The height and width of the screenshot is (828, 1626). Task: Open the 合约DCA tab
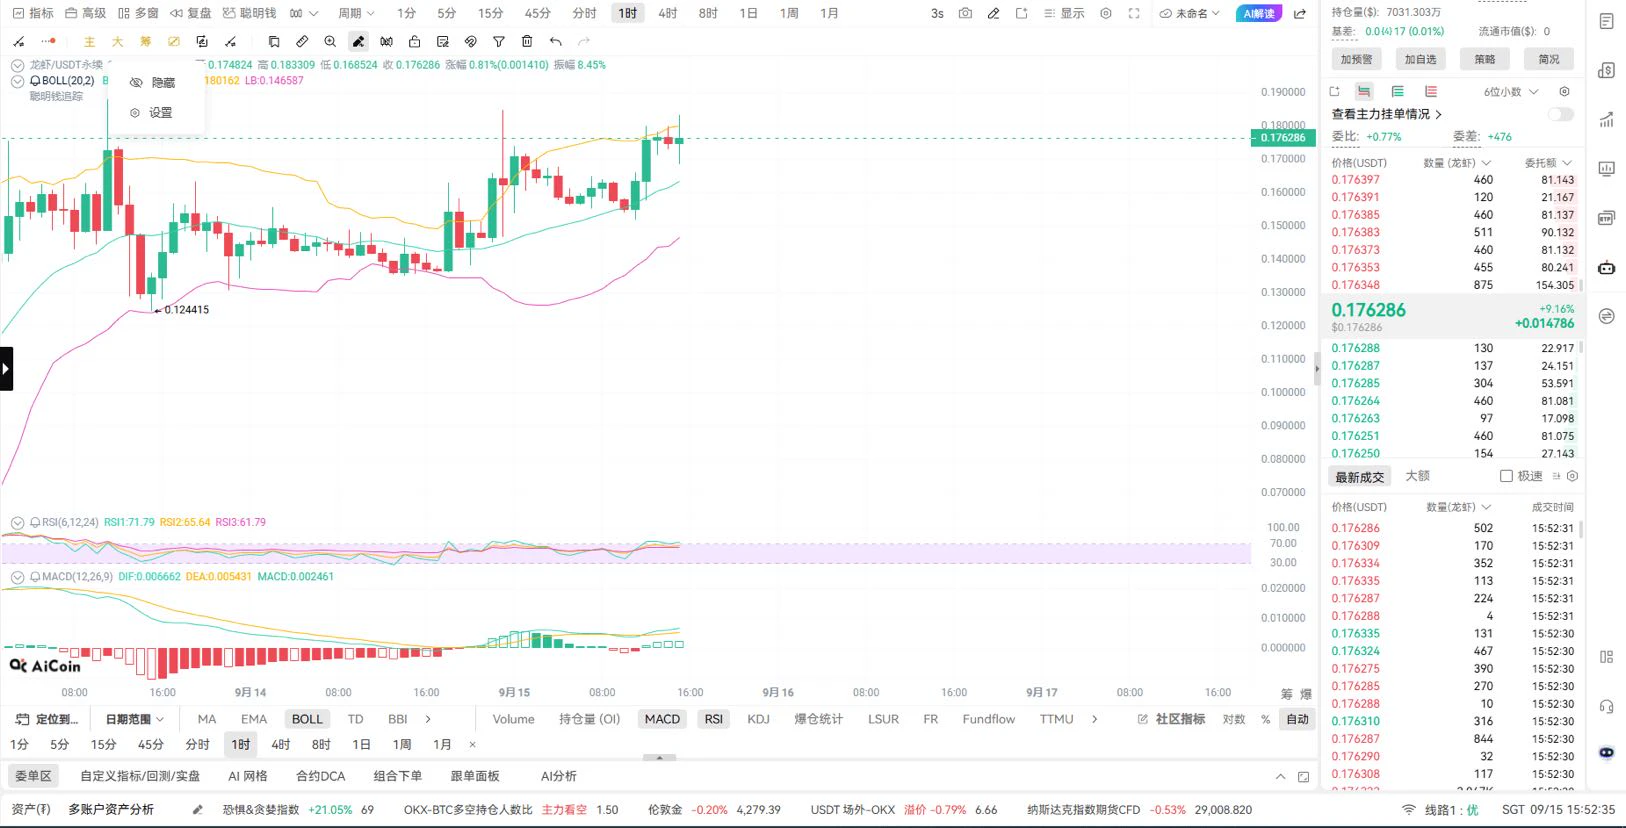(320, 776)
